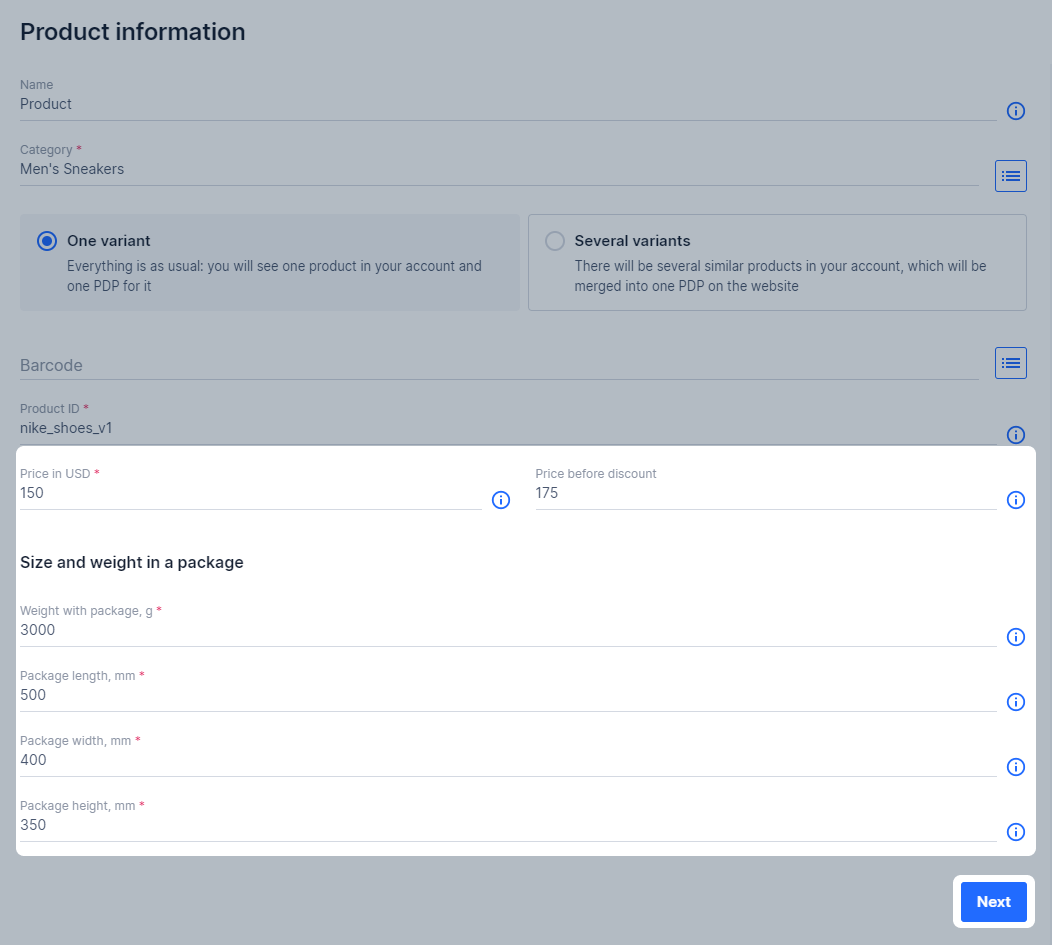Show info for Price before discount
1052x945 pixels.
click(1015, 500)
